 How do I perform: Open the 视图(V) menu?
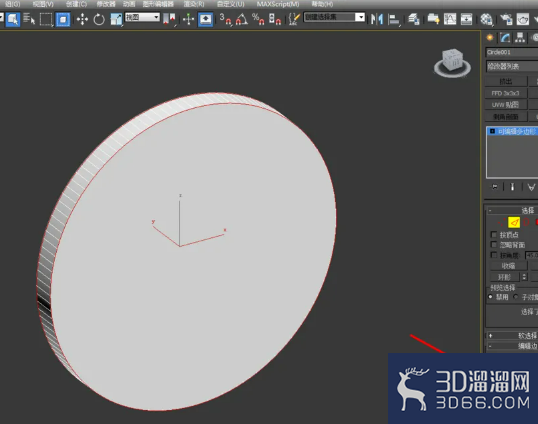click(x=43, y=4)
